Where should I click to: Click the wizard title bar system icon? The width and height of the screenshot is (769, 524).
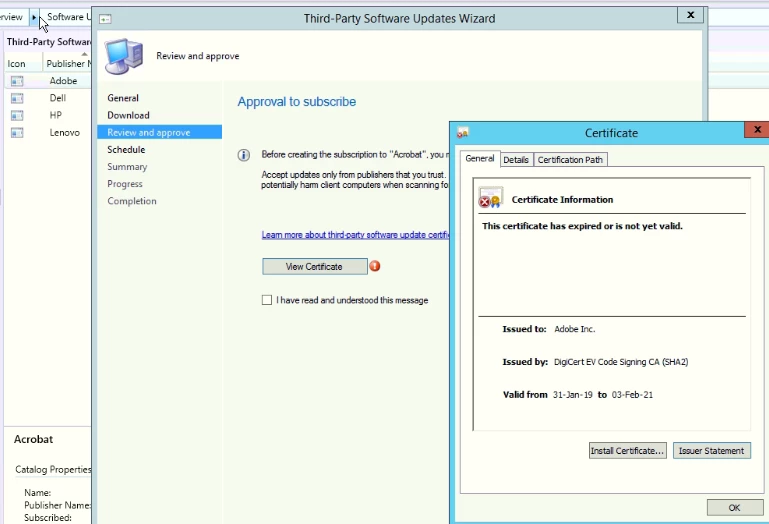[105, 19]
